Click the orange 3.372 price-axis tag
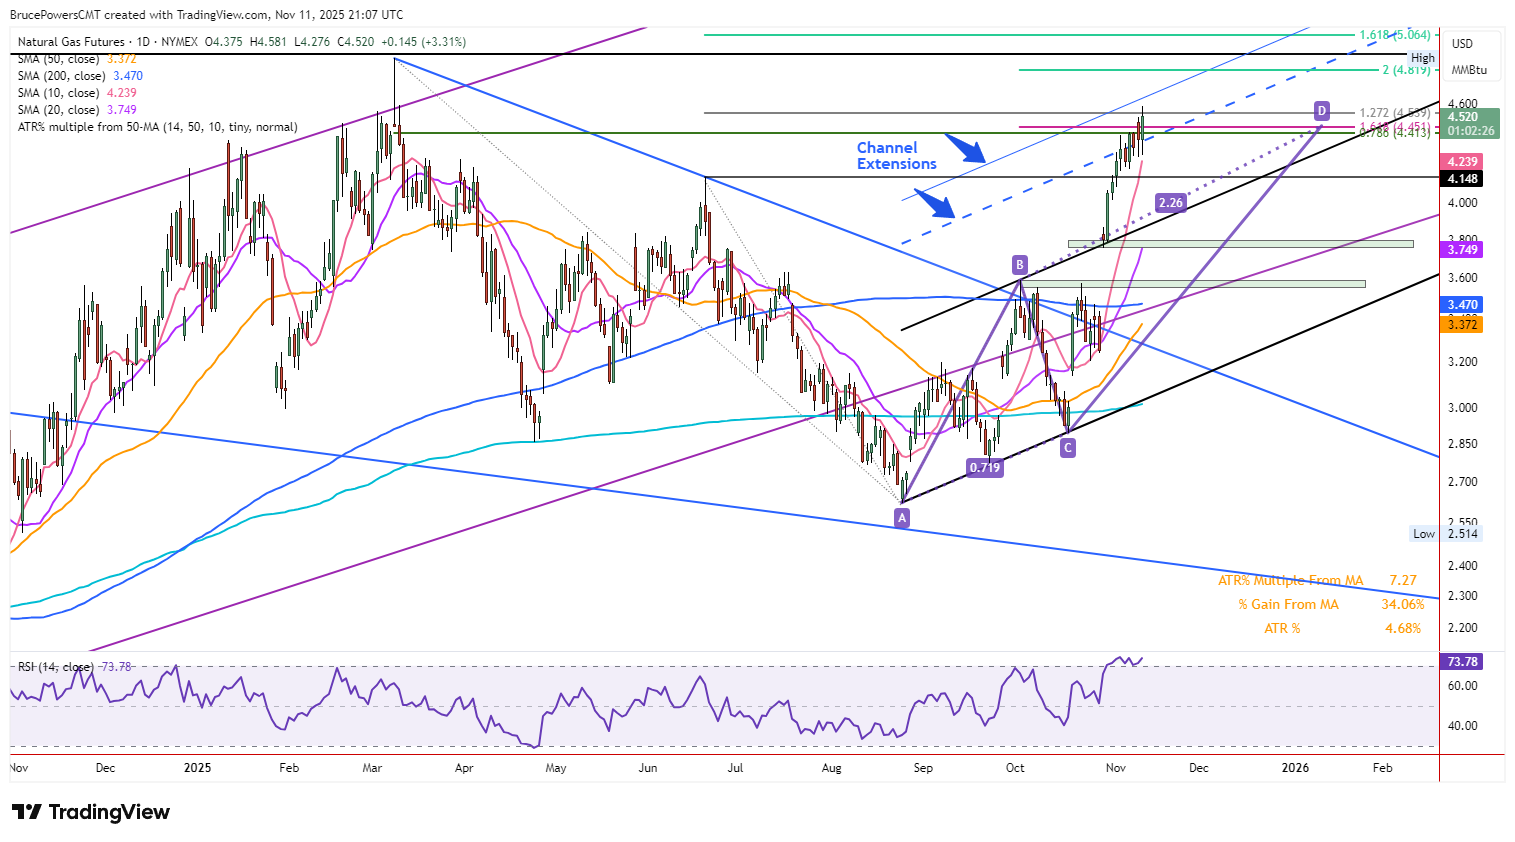This screenshot has height=842, width=1515. [x=1462, y=324]
